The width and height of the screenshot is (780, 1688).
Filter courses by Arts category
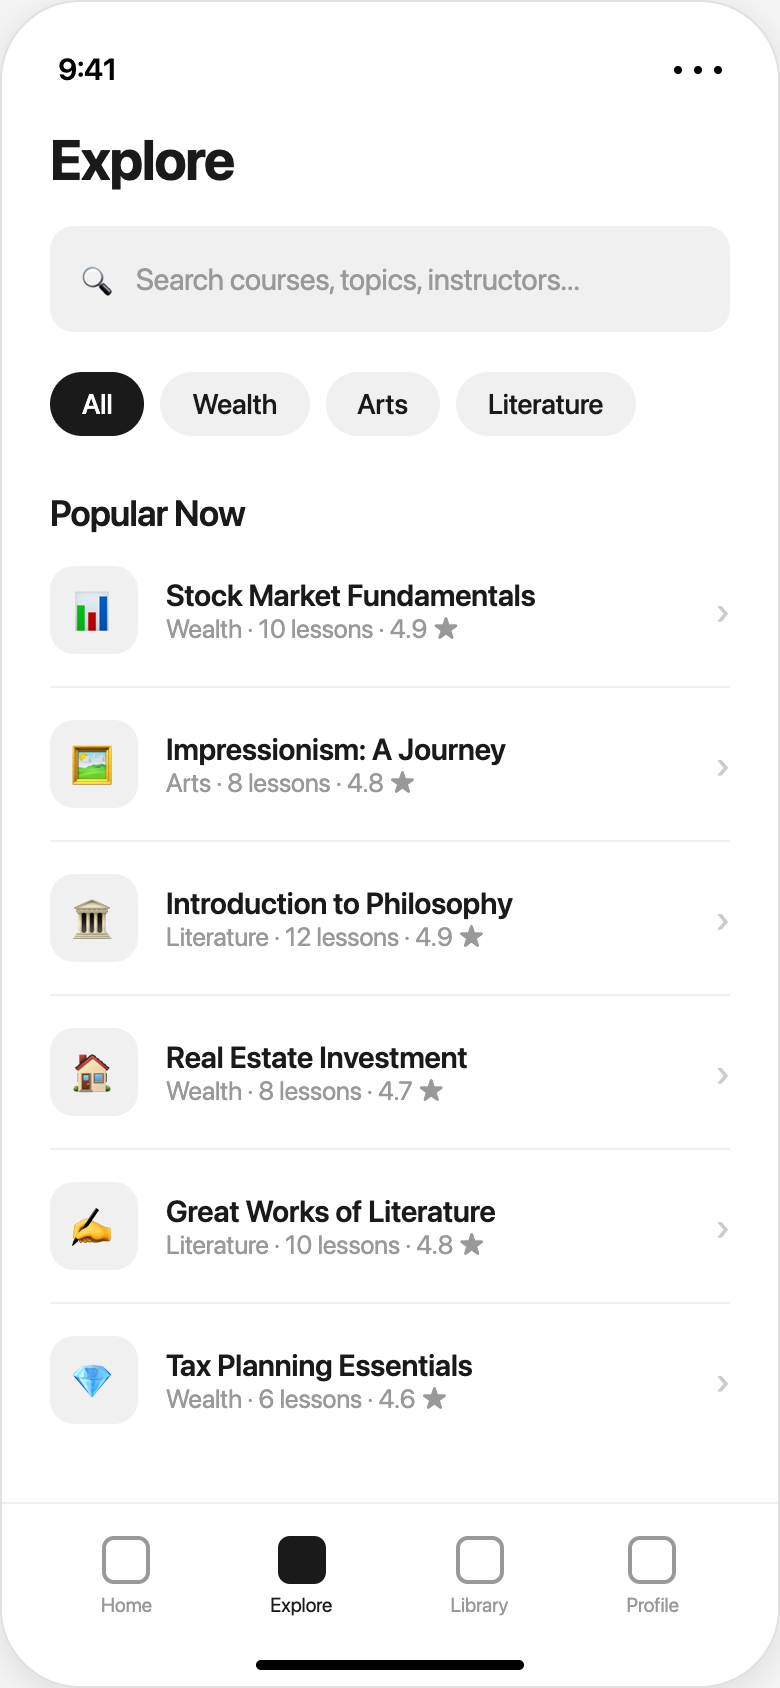[383, 404]
